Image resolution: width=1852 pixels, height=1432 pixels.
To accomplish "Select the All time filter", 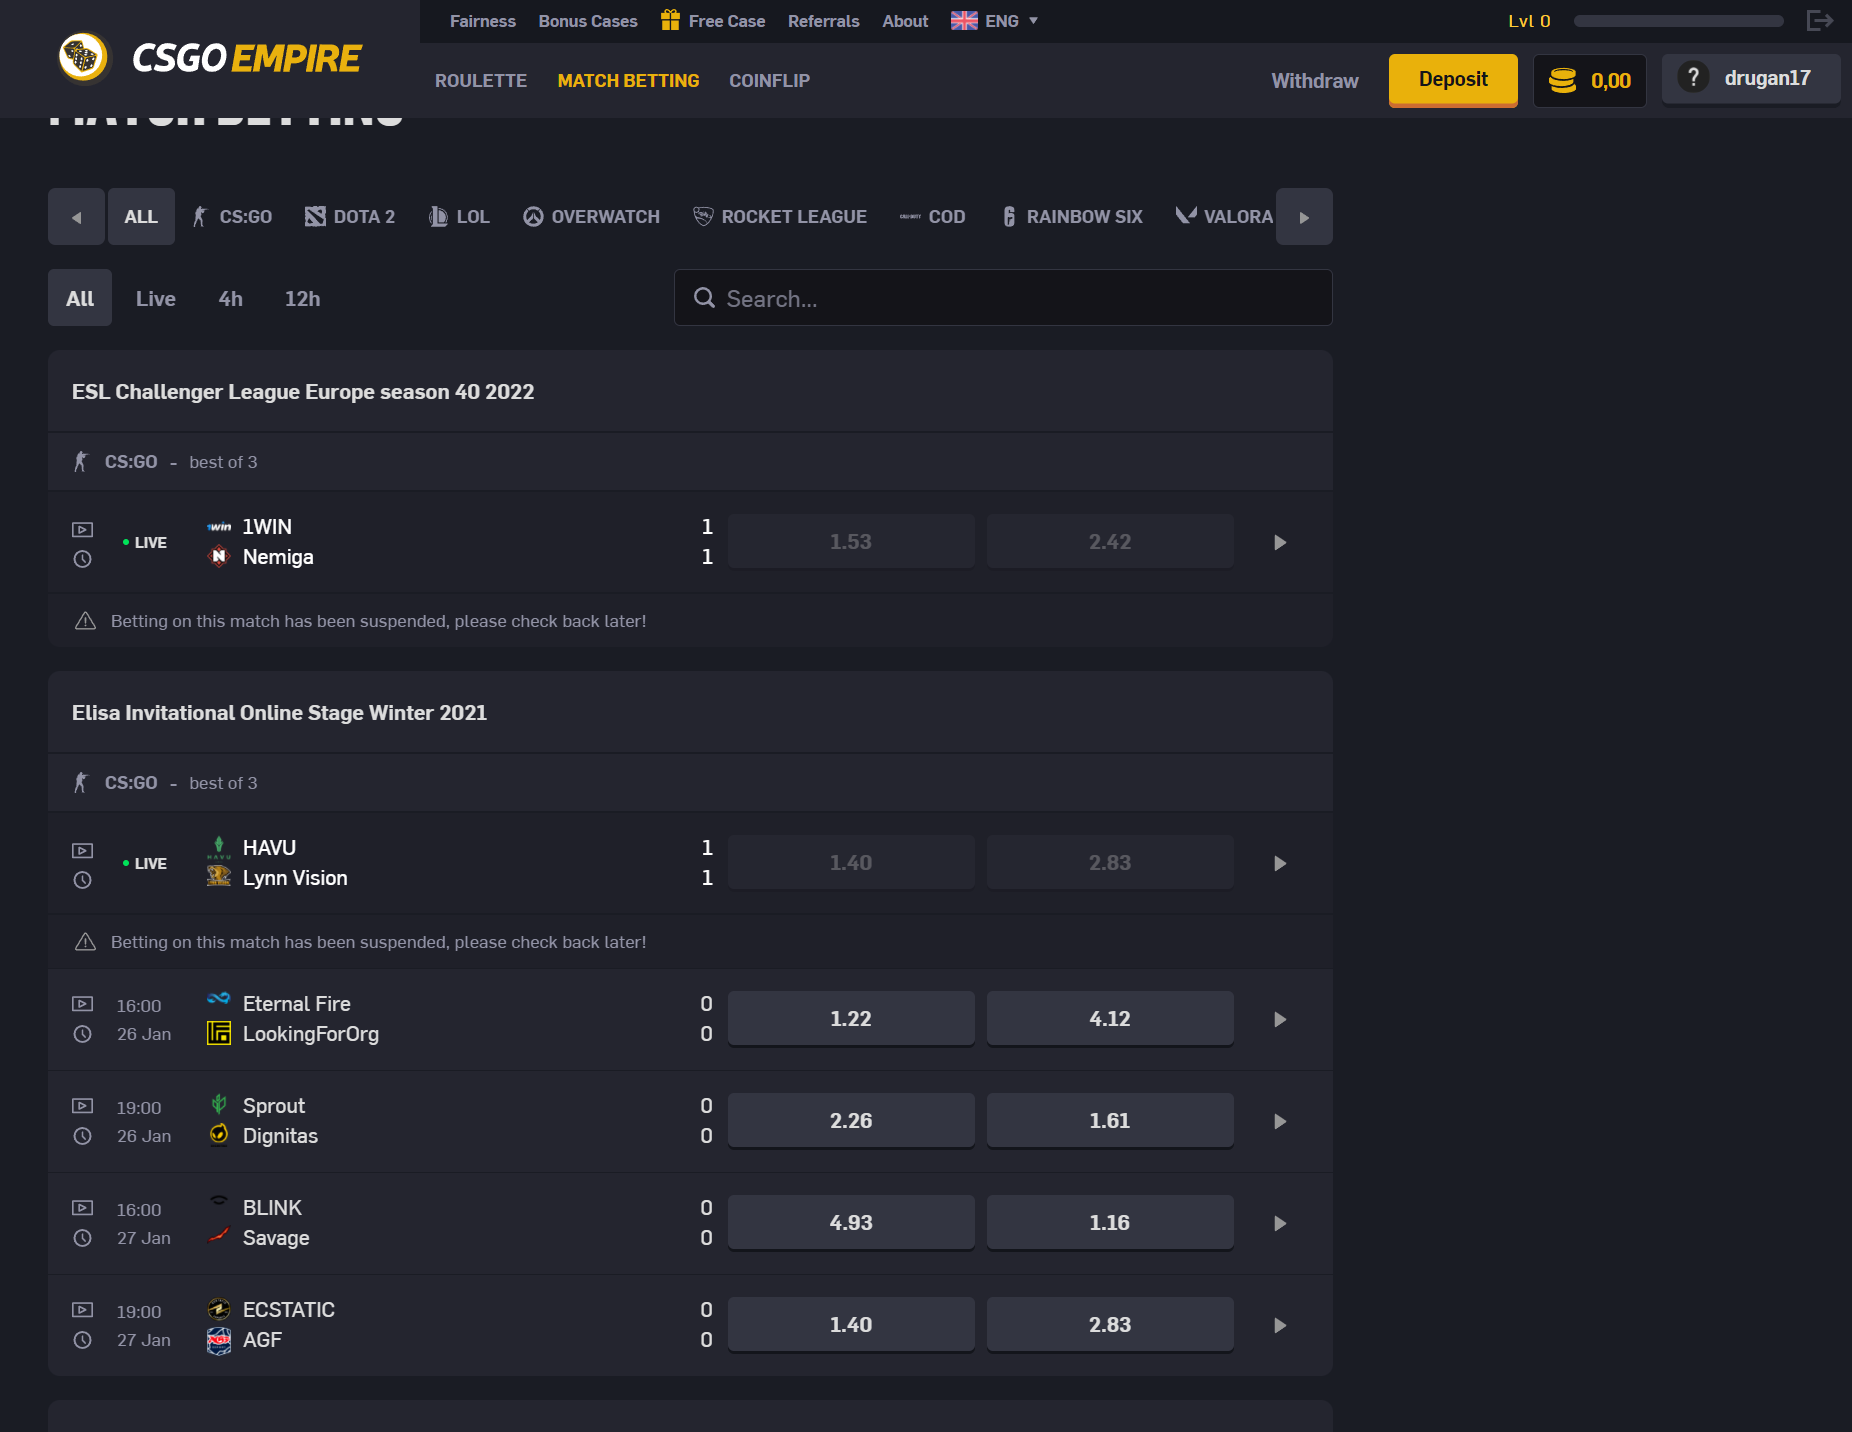I will click(80, 298).
